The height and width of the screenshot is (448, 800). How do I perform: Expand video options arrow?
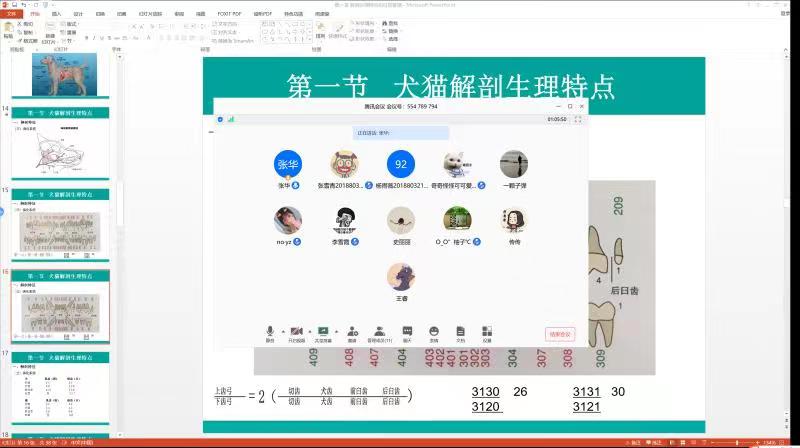tap(309, 330)
